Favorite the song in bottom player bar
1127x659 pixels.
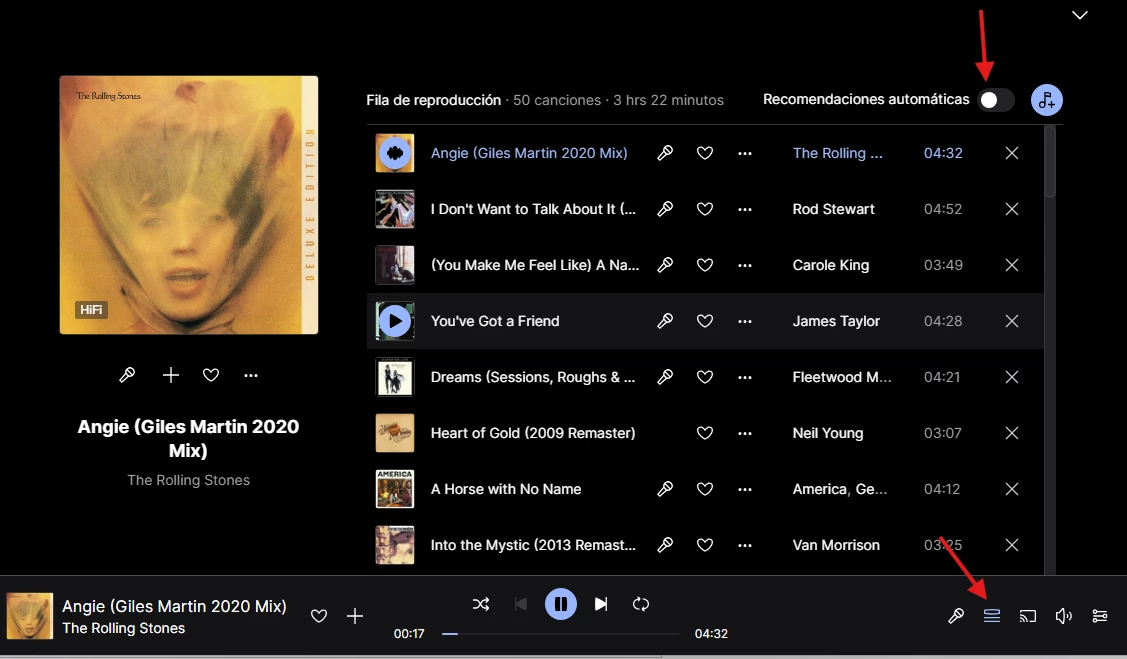[x=319, y=616]
